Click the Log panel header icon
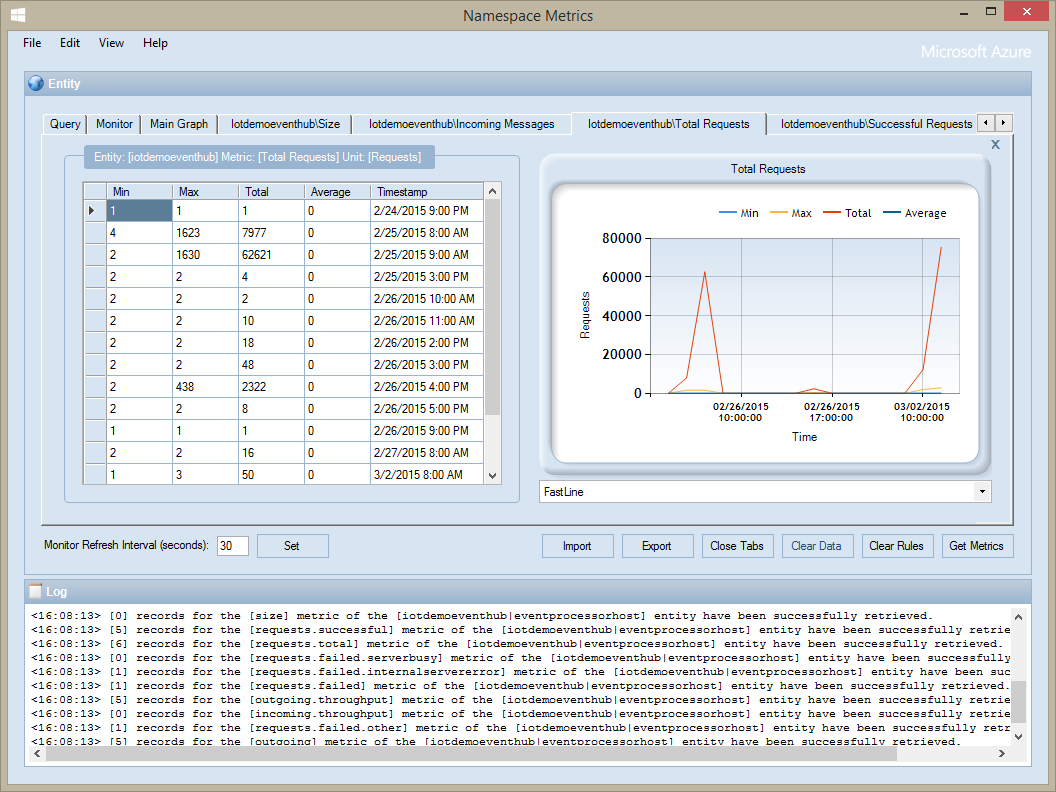1056x792 pixels. click(x=36, y=591)
